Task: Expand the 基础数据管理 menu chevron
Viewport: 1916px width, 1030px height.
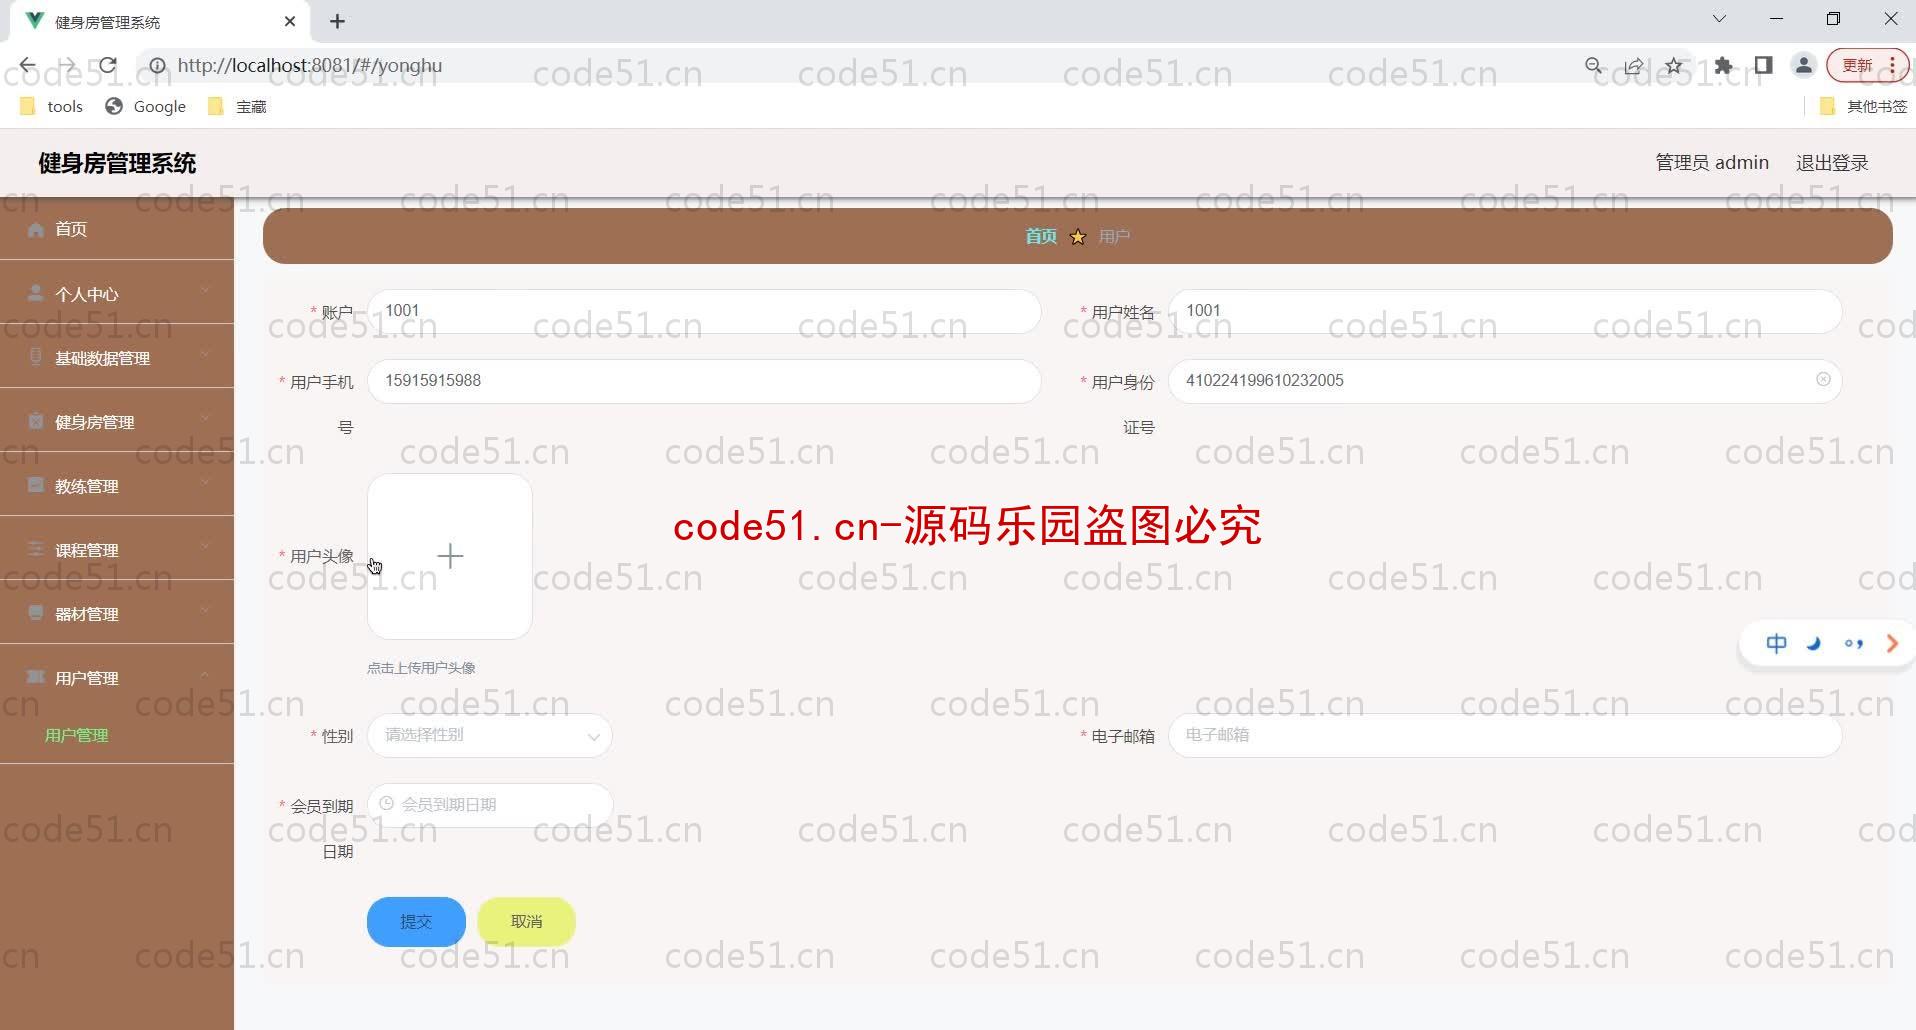Action: (x=205, y=354)
